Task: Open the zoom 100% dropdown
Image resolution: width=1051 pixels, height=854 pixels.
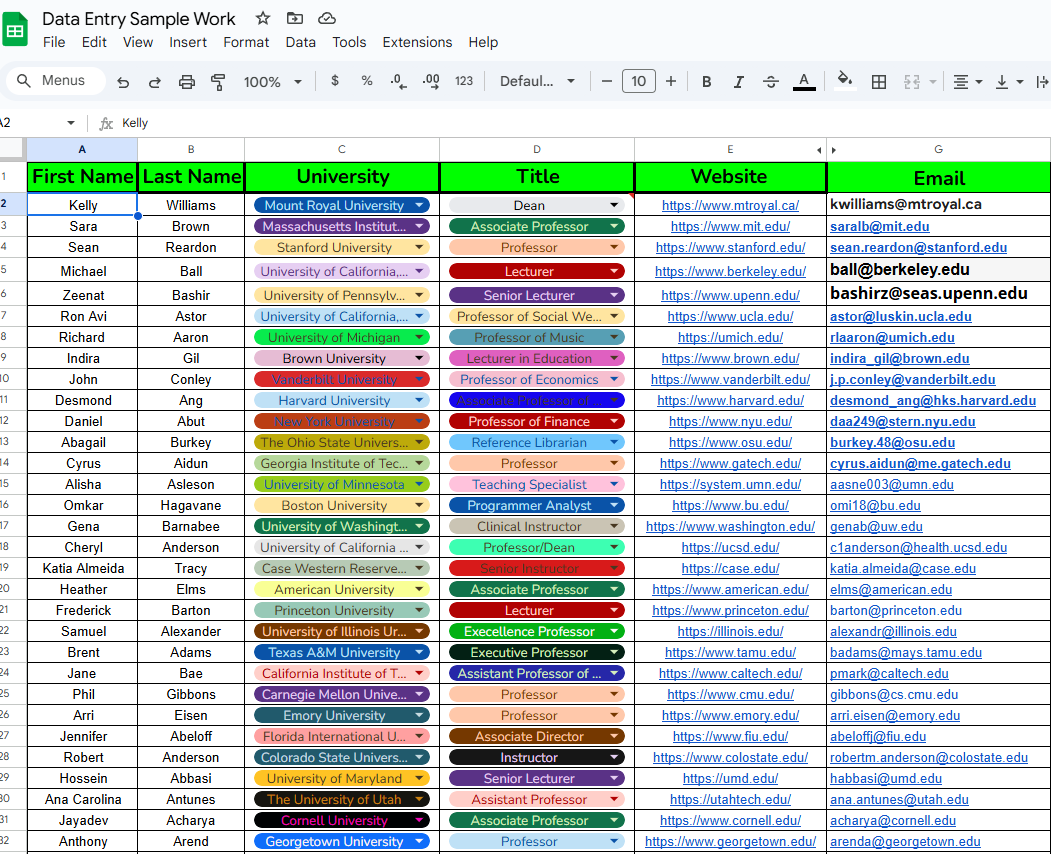Action: tap(273, 82)
